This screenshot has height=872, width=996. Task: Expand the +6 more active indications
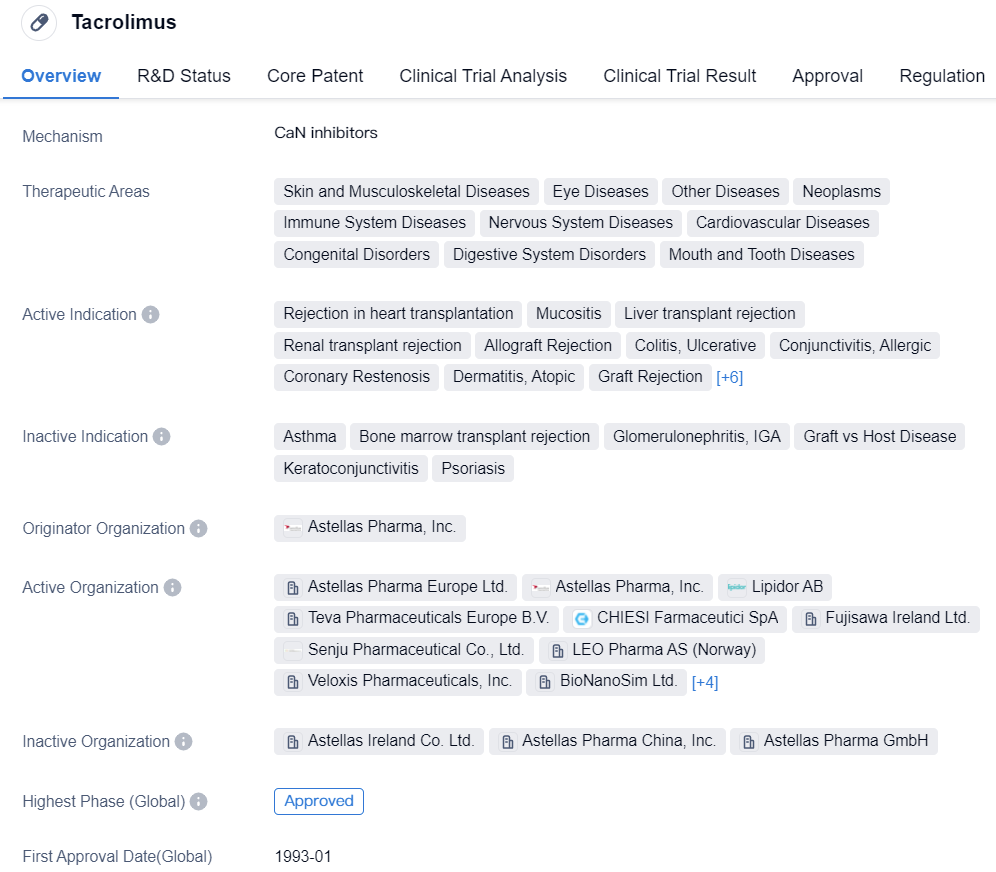729,378
